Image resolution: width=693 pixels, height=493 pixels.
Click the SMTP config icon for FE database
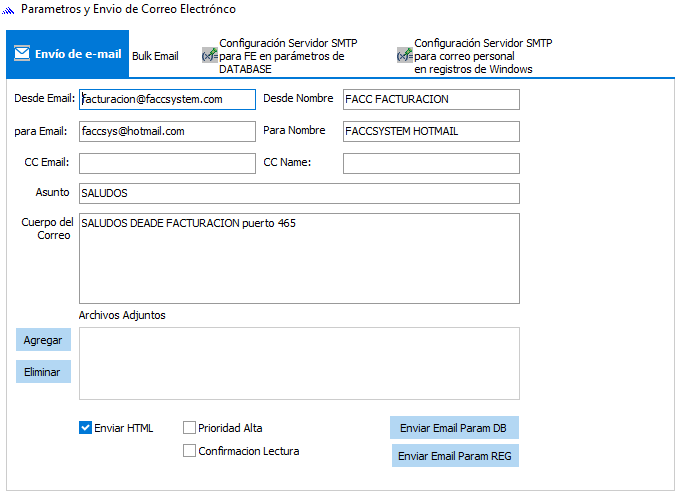[x=209, y=56]
